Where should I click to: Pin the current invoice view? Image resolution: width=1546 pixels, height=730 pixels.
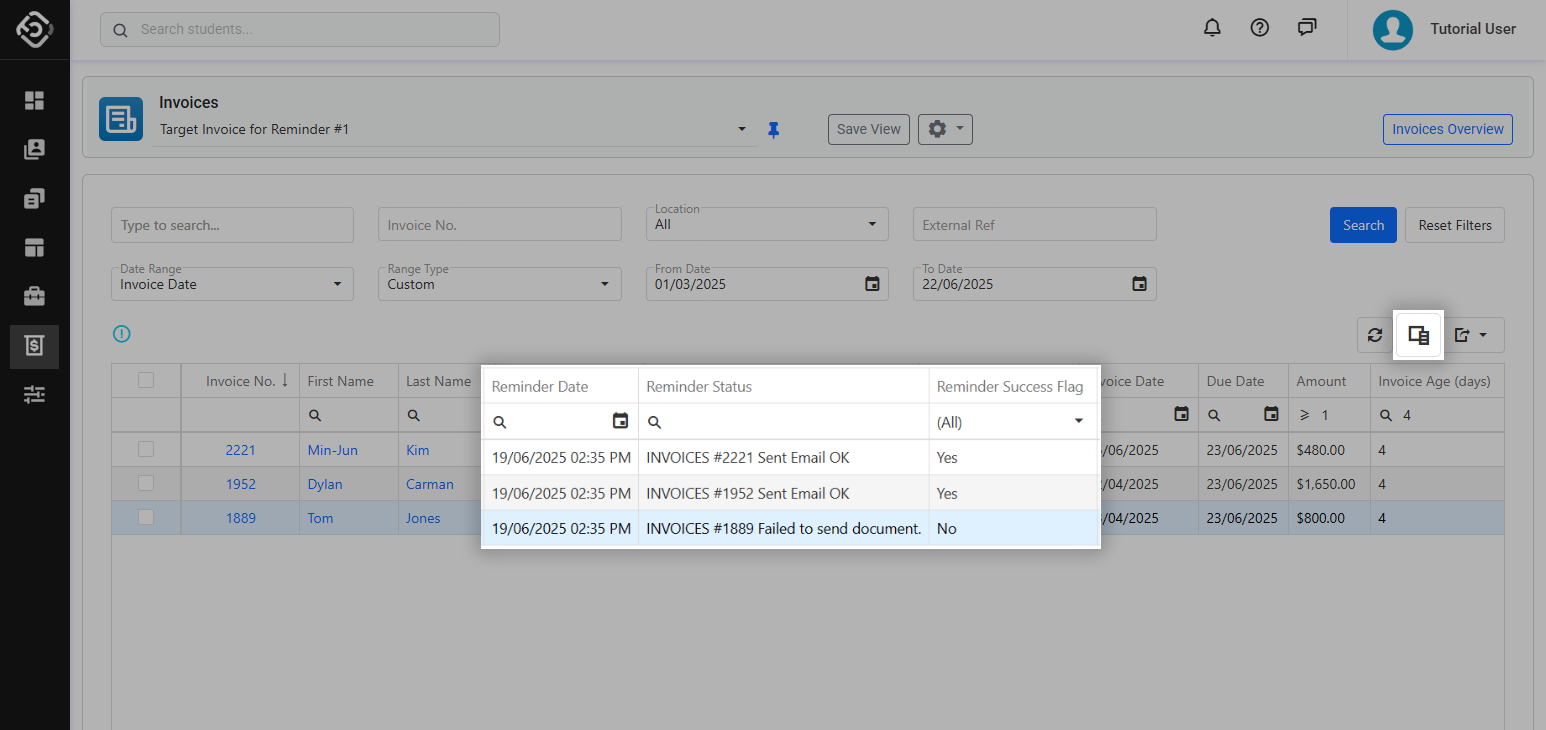pos(773,129)
